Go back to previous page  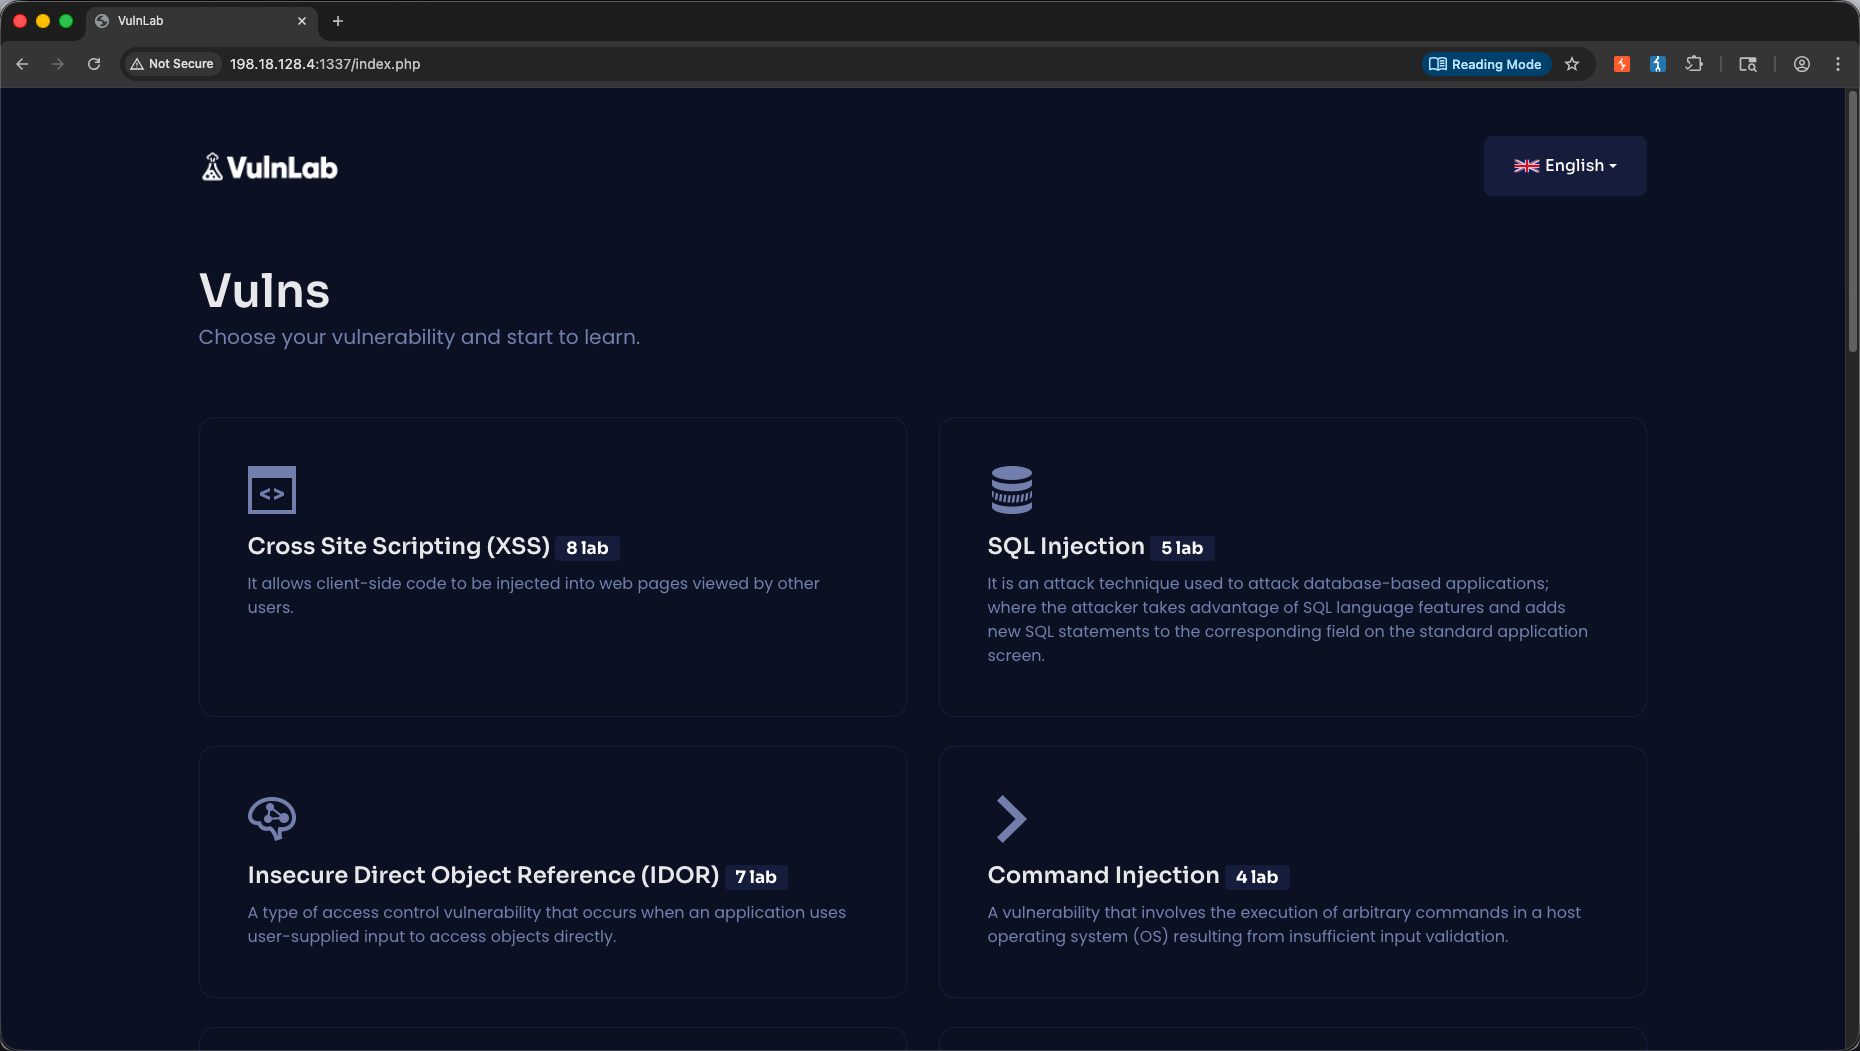point(22,64)
